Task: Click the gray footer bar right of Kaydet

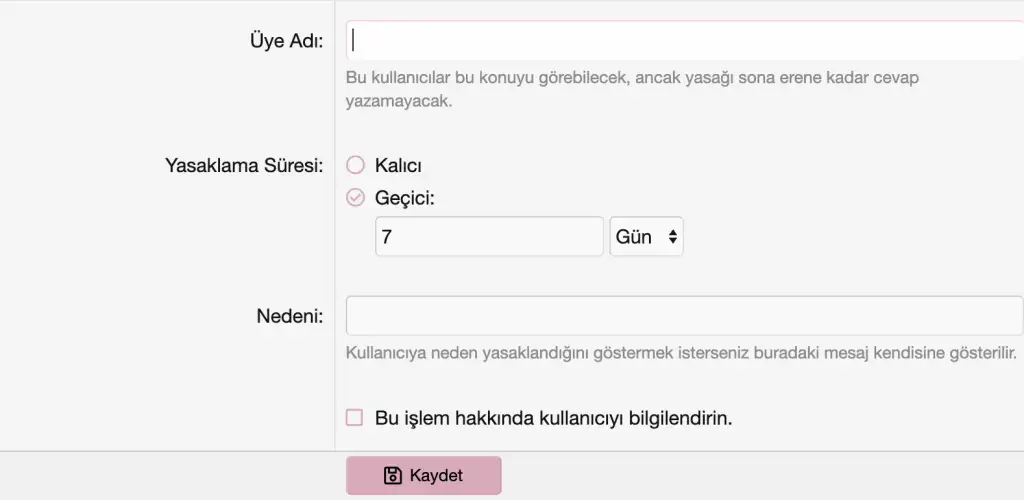Action: pos(760,476)
